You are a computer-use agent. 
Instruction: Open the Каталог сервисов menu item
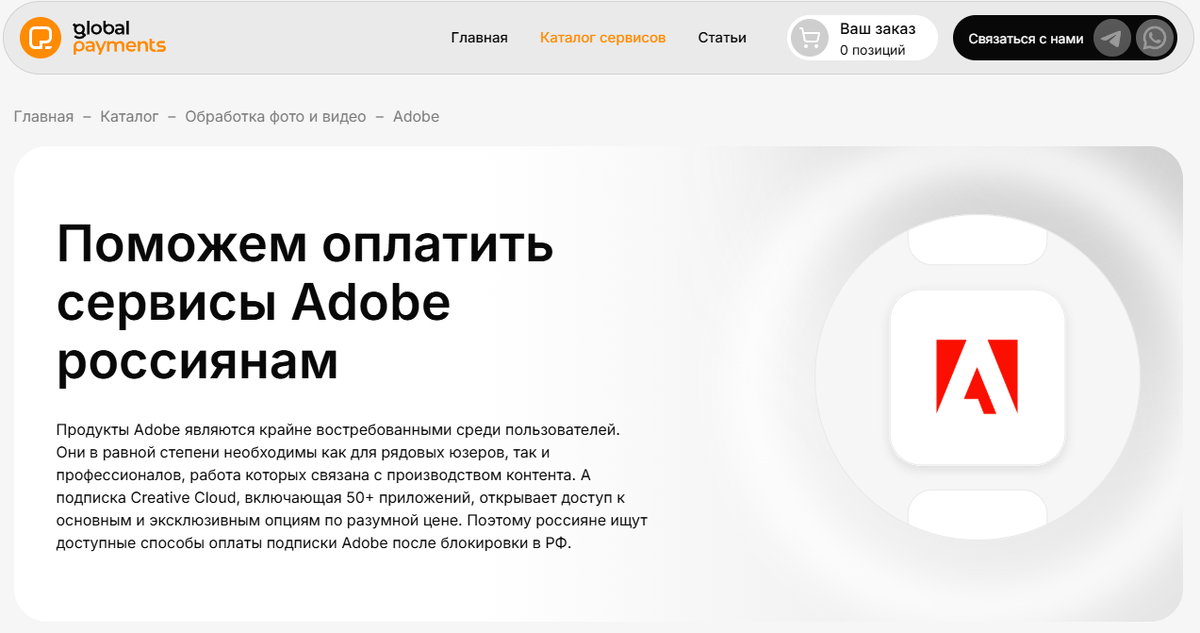[603, 38]
